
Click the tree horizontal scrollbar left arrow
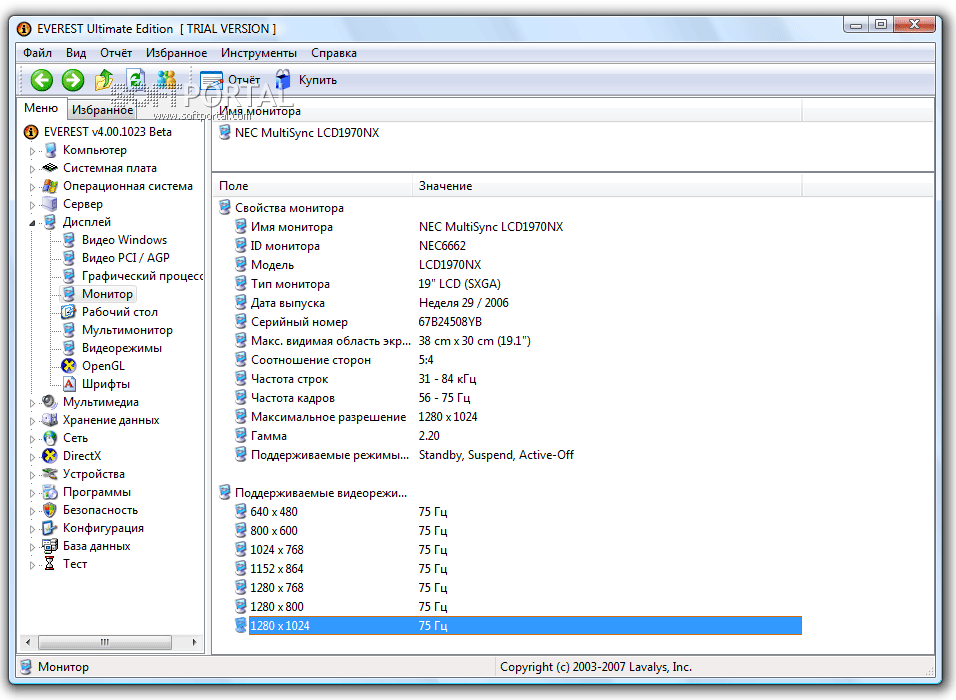click(x=27, y=642)
